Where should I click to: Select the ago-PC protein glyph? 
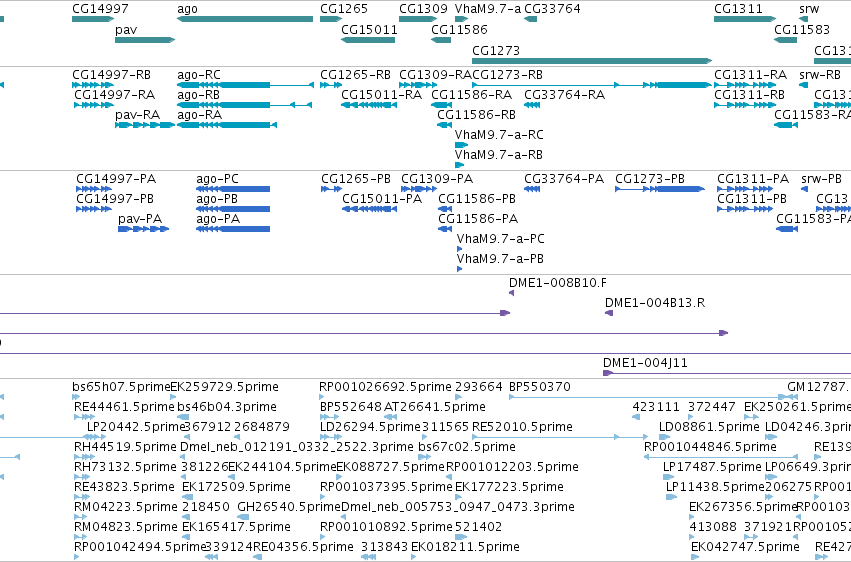click(x=233, y=189)
